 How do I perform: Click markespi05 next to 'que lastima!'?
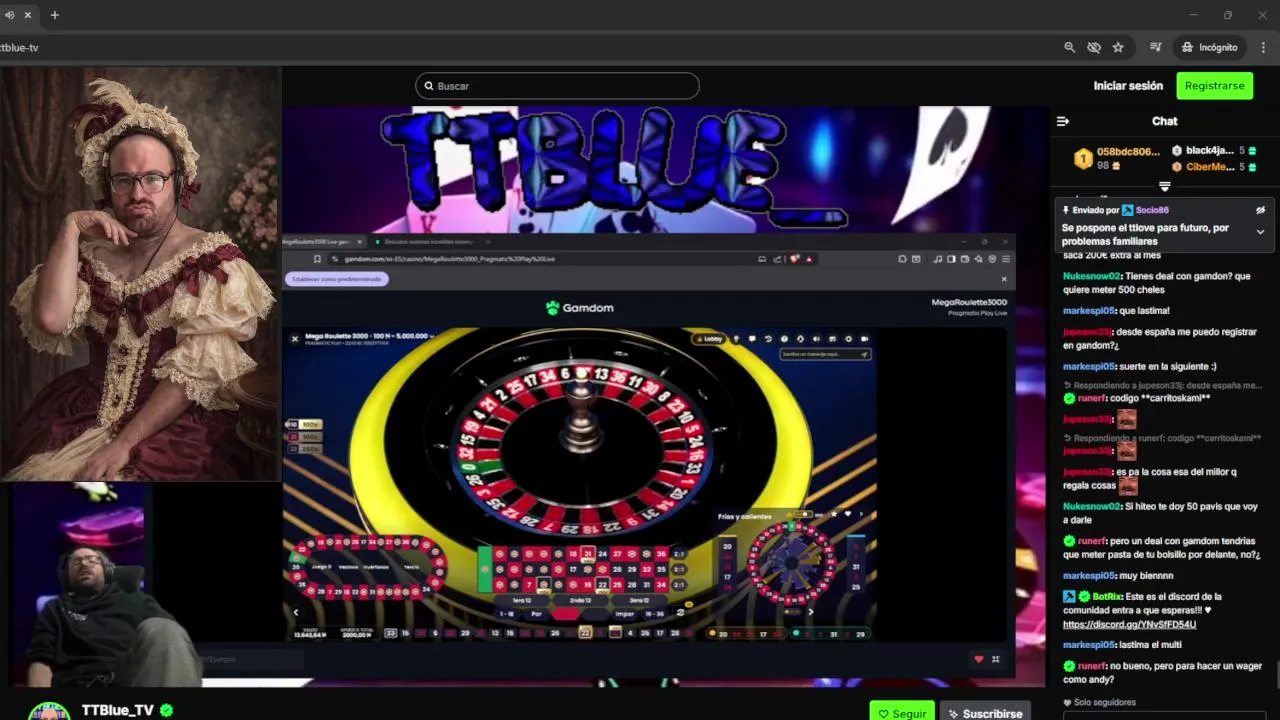click(x=1088, y=311)
